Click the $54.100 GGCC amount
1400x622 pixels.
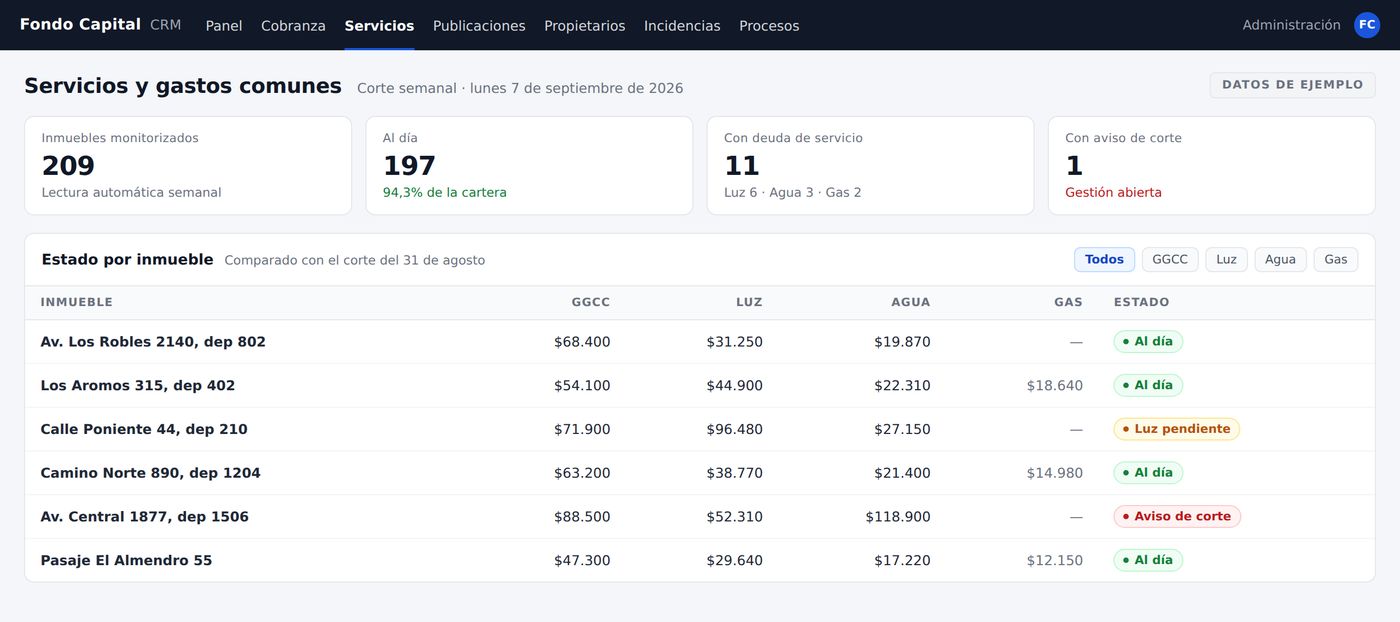(582, 386)
